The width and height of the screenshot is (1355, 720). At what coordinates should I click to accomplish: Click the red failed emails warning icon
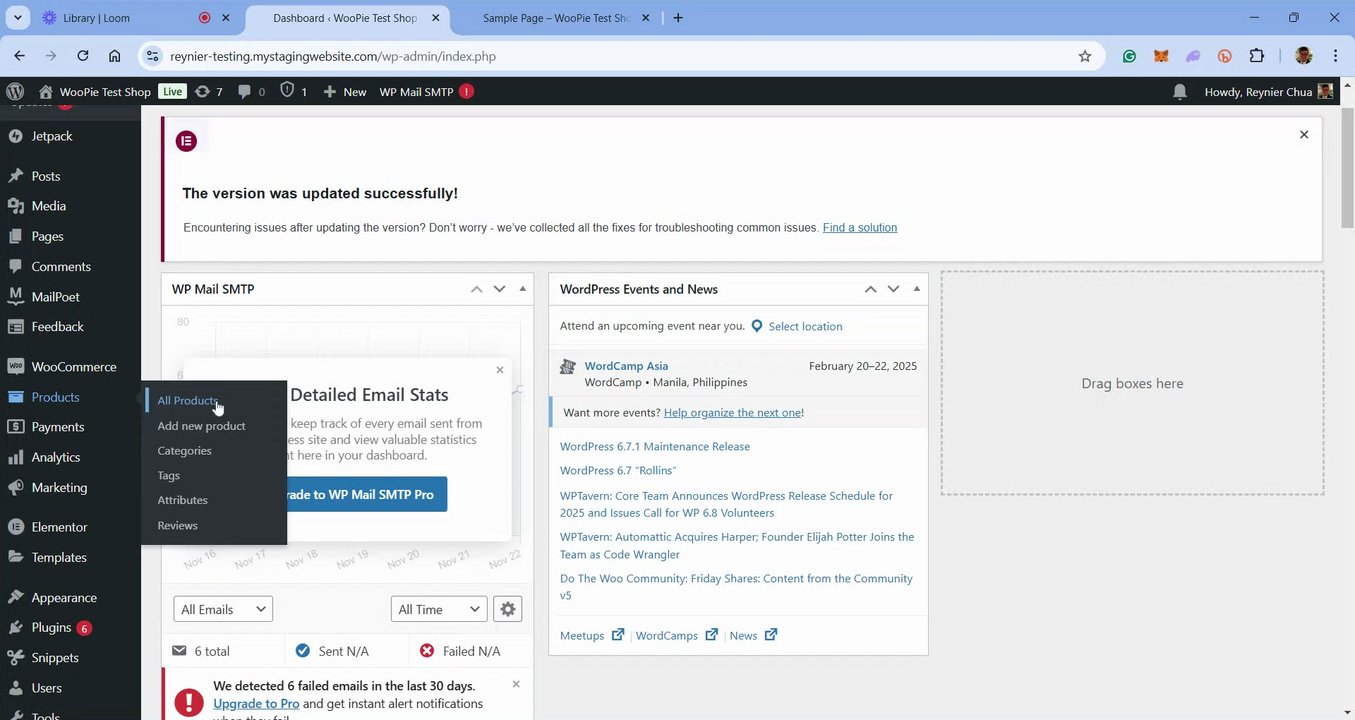pos(189,702)
